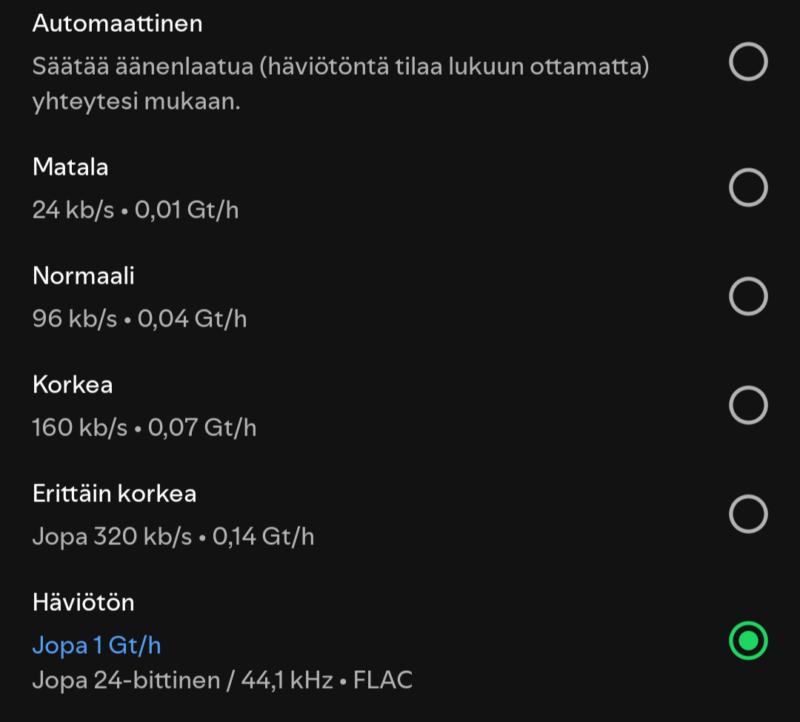Viewport: 800px width, 722px height.
Task: Click the 24 kb/s bitrate description
Action: point(135,210)
